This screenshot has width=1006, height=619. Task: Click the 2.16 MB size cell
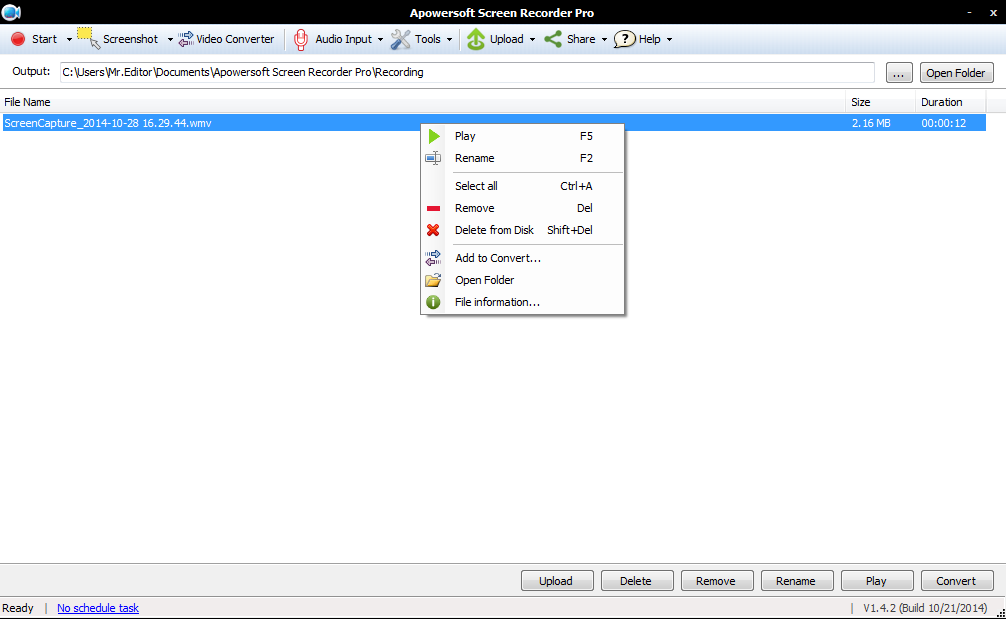pos(871,123)
